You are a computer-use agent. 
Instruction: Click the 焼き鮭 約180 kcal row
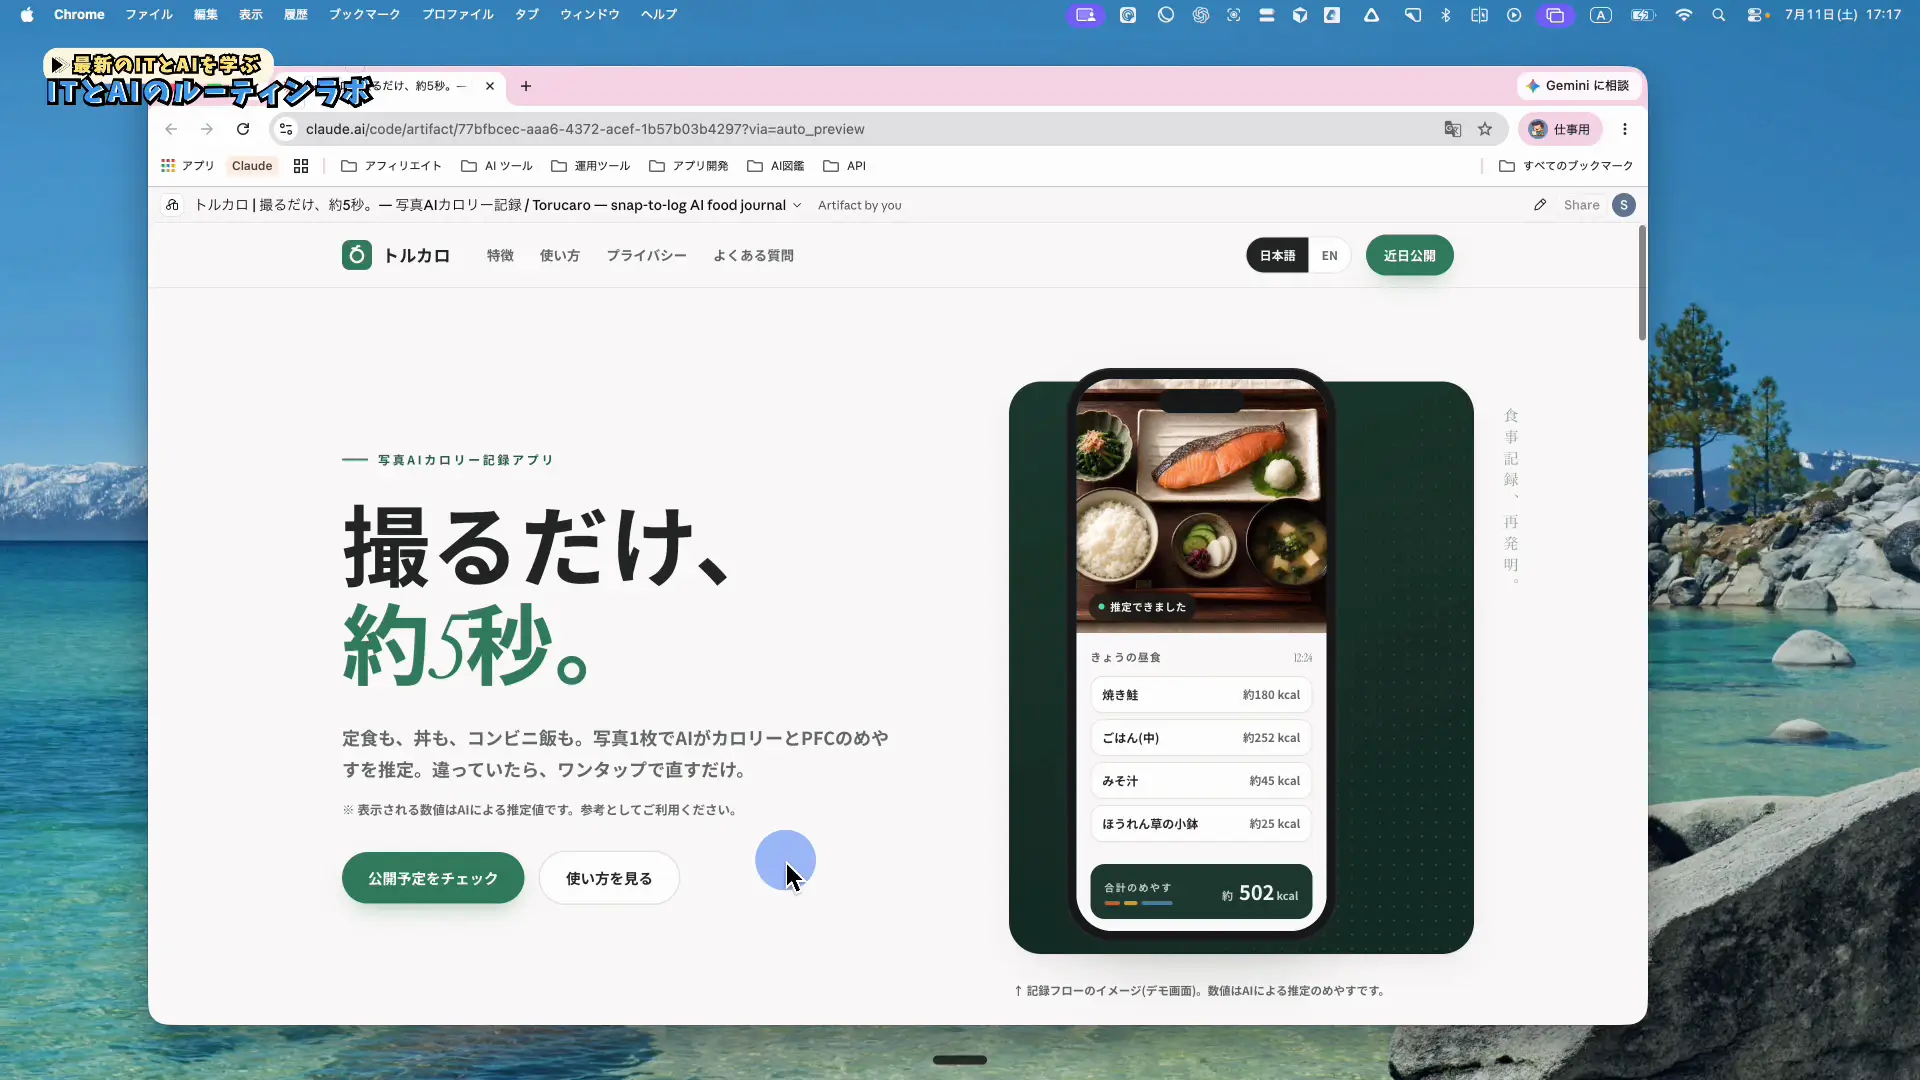(x=1201, y=695)
